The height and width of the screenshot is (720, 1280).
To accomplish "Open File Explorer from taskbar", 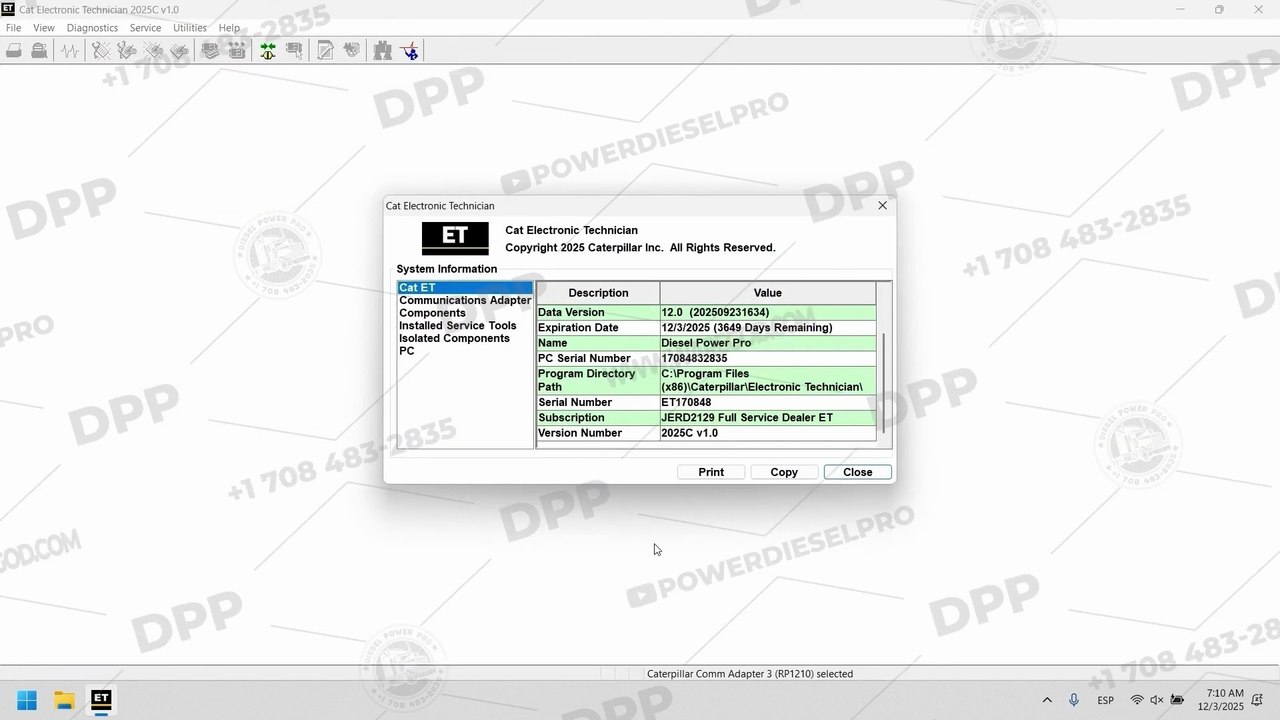I will click(x=64, y=700).
